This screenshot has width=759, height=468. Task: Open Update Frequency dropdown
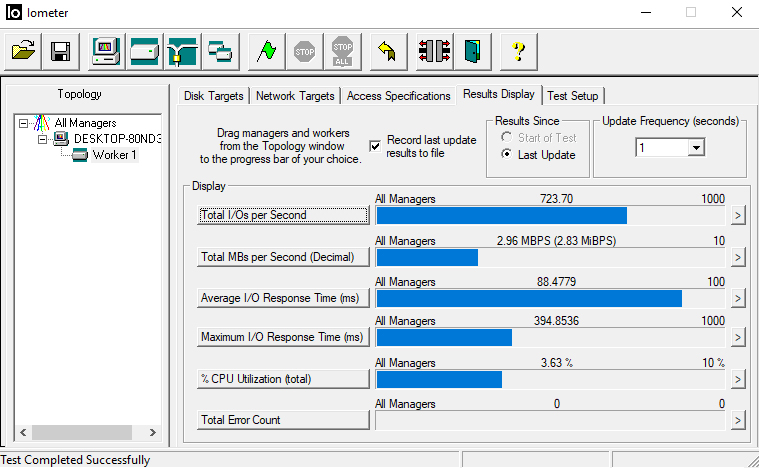tap(696, 148)
